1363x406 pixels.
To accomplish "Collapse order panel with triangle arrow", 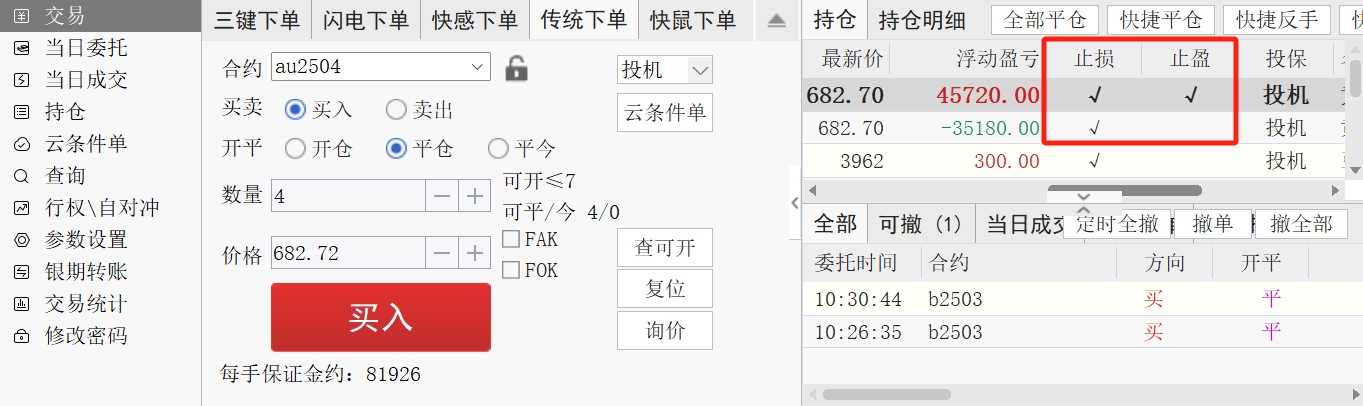I will tap(777, 21).
